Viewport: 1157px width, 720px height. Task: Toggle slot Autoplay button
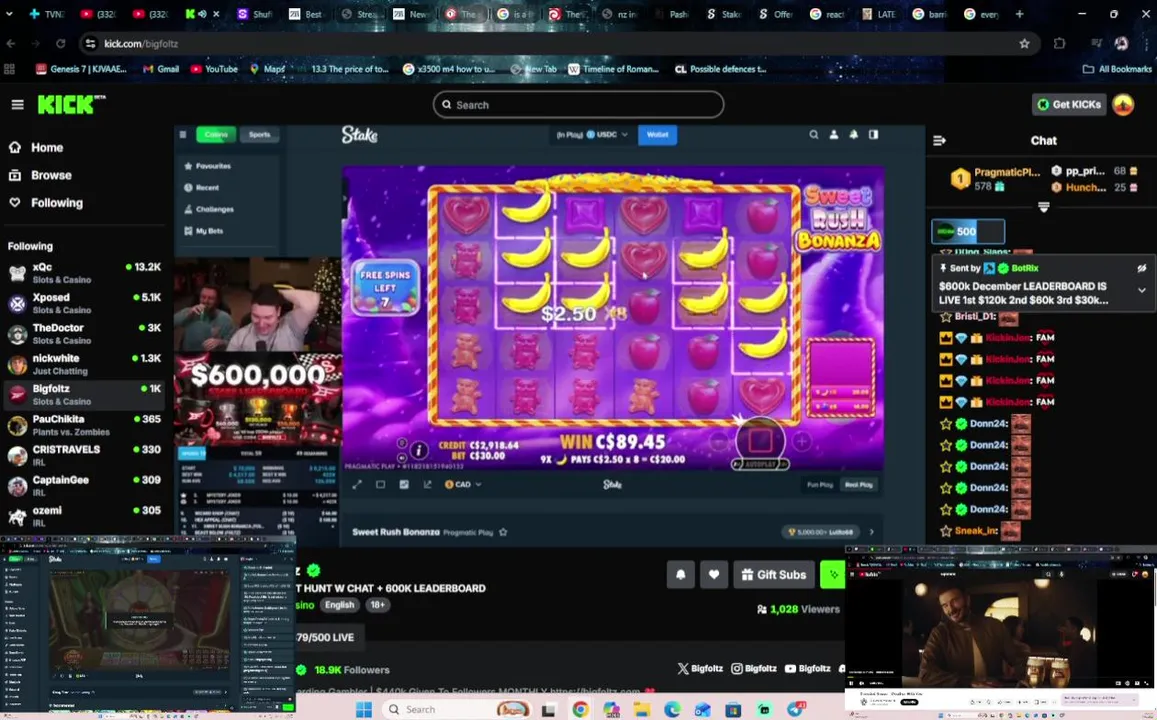point(760,464)
